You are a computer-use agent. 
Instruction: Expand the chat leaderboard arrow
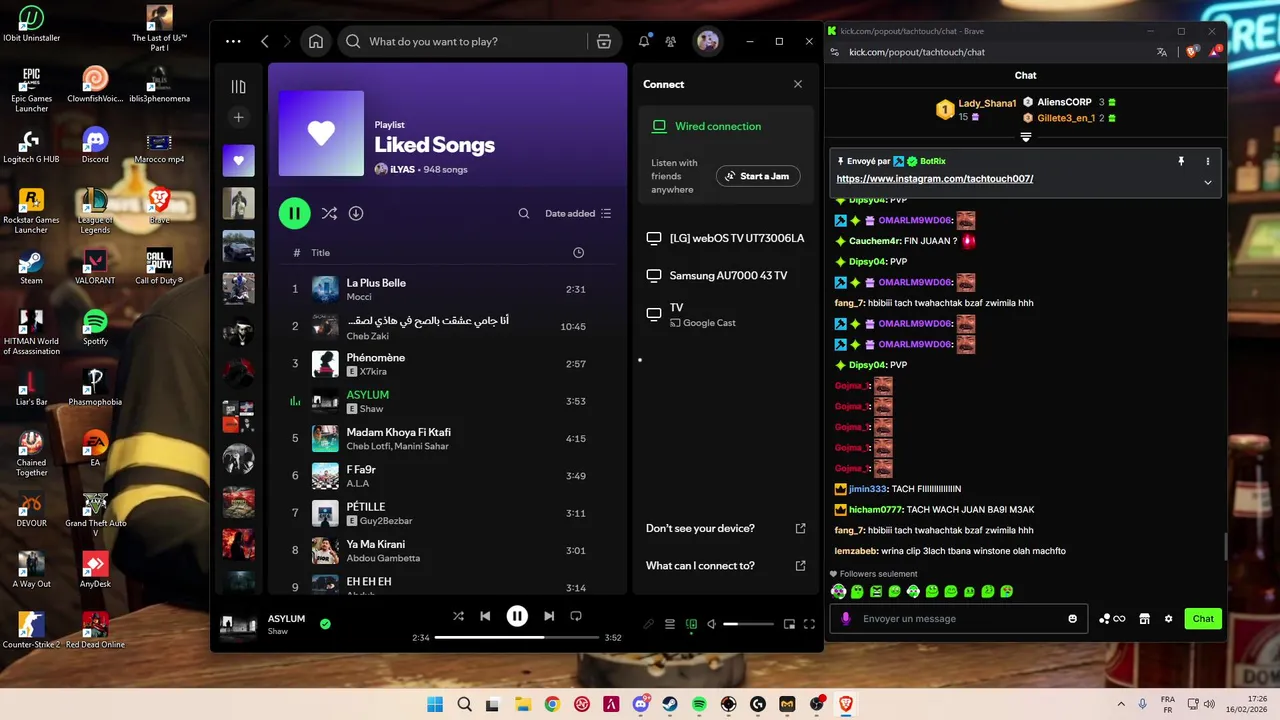point(1026,137)
